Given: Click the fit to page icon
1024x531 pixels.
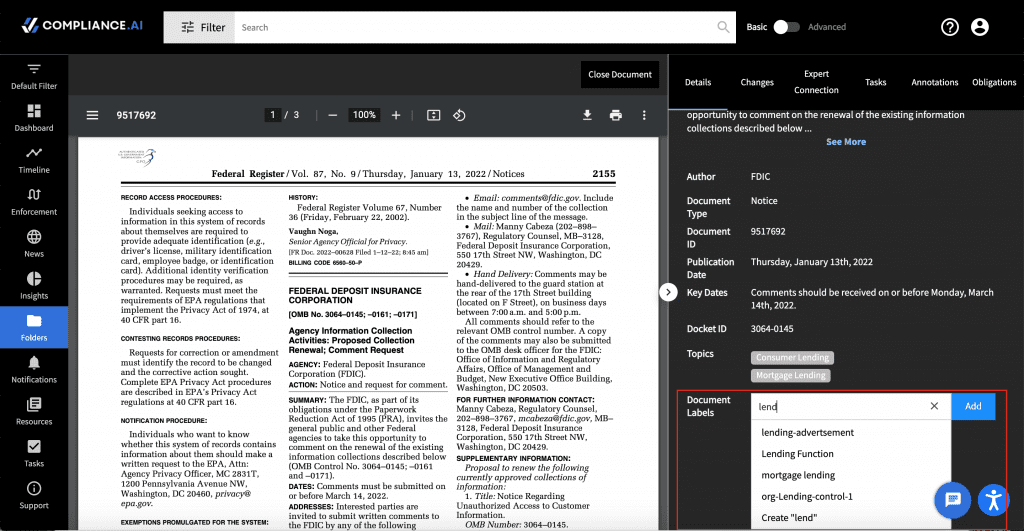Looking at the screenshot, I should 434,115.
